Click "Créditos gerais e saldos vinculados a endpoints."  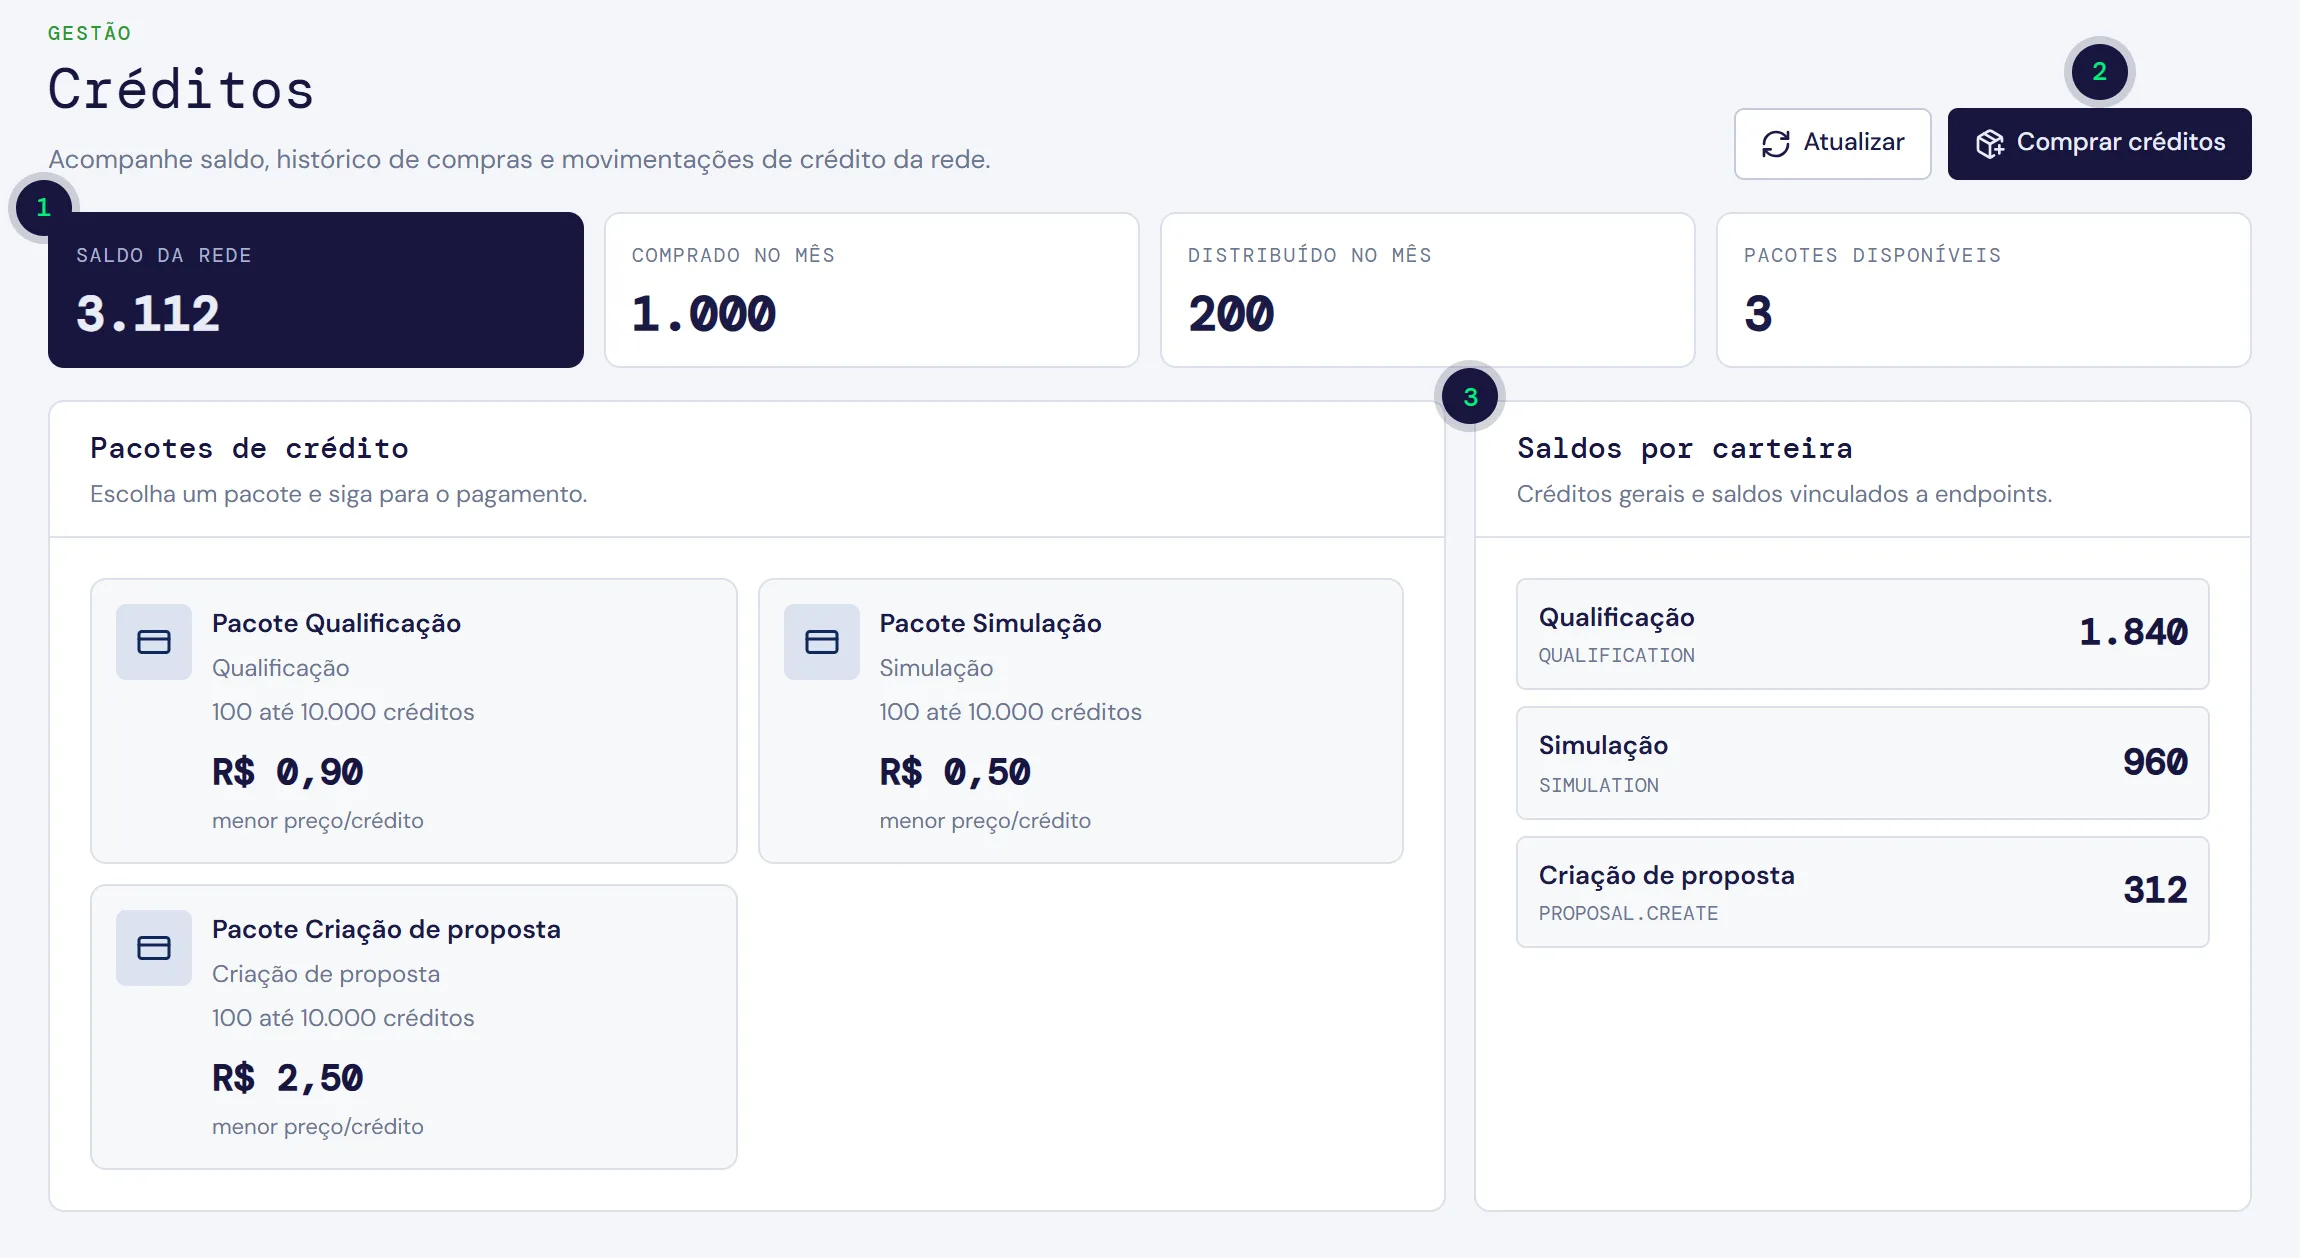1784,494
